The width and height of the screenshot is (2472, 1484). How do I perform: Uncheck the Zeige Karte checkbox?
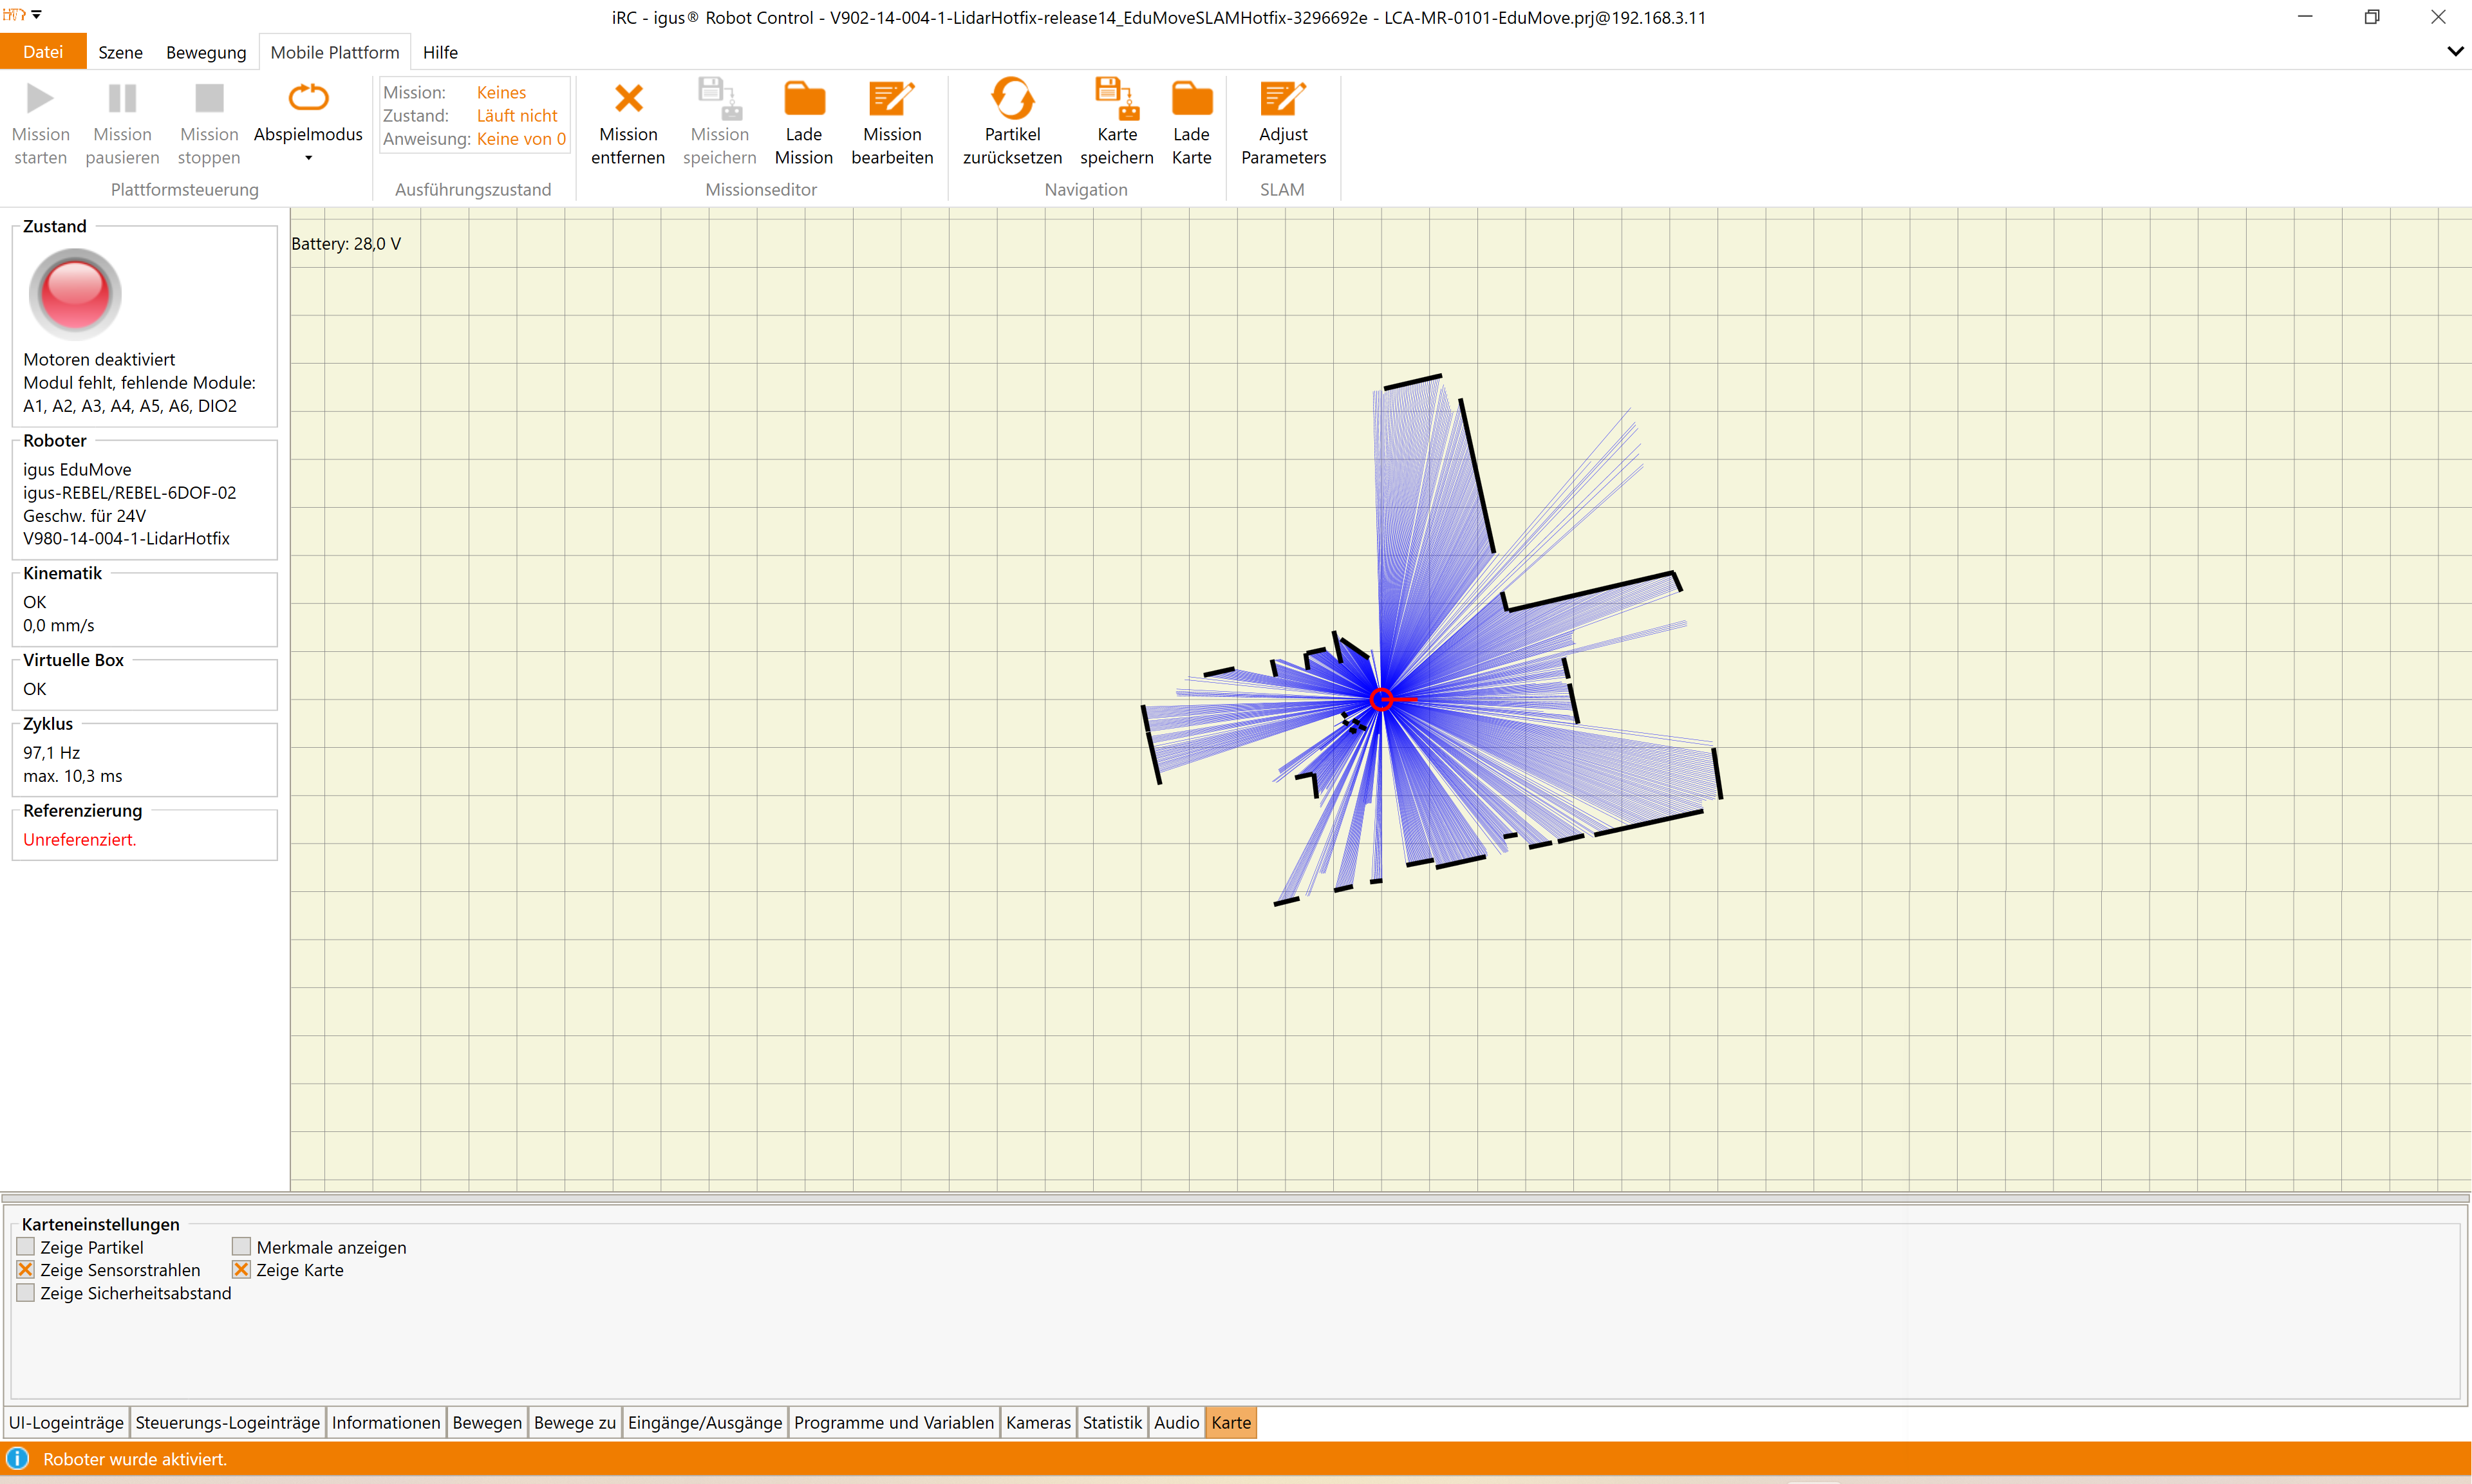(x=241, y=1270)
